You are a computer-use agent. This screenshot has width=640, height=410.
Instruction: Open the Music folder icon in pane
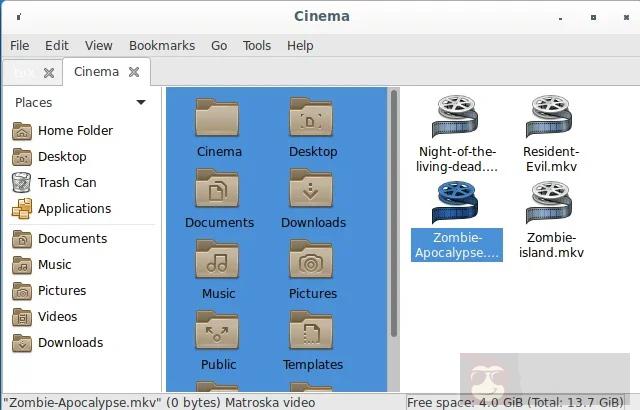218,260
